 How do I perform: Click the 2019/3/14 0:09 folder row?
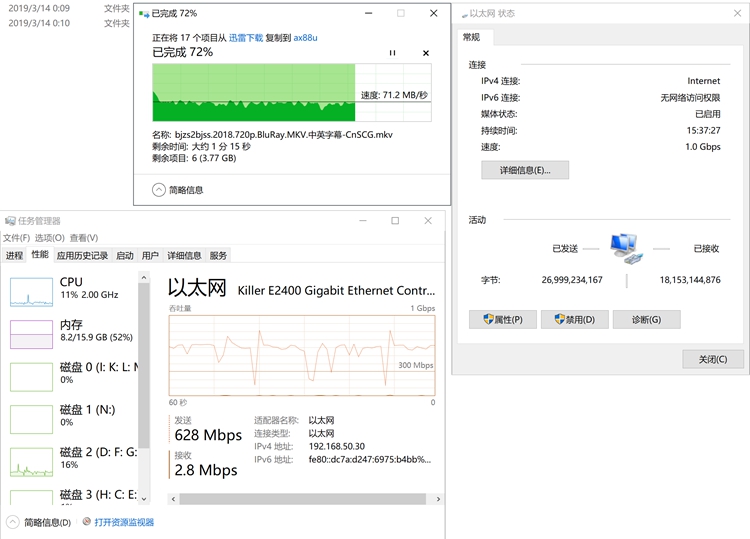69,9
